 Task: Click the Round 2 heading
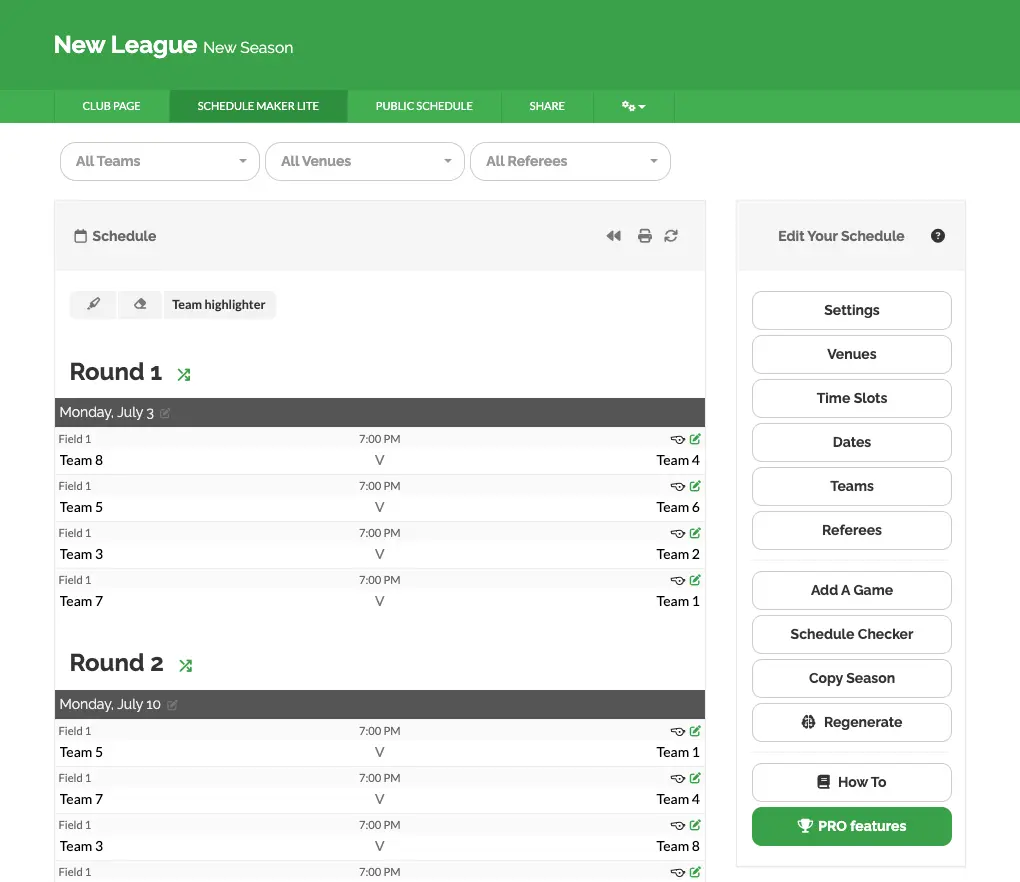click(116, 663)
